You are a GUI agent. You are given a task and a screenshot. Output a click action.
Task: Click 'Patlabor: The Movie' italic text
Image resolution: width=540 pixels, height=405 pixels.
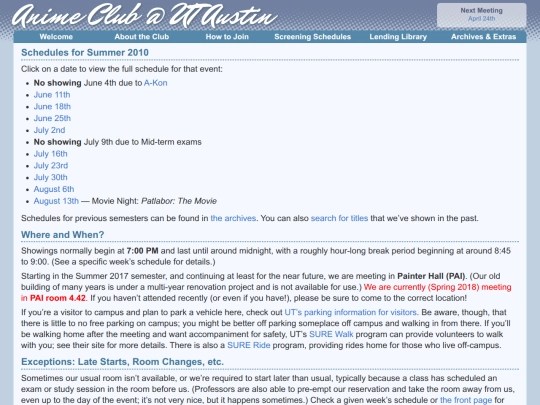179,201
